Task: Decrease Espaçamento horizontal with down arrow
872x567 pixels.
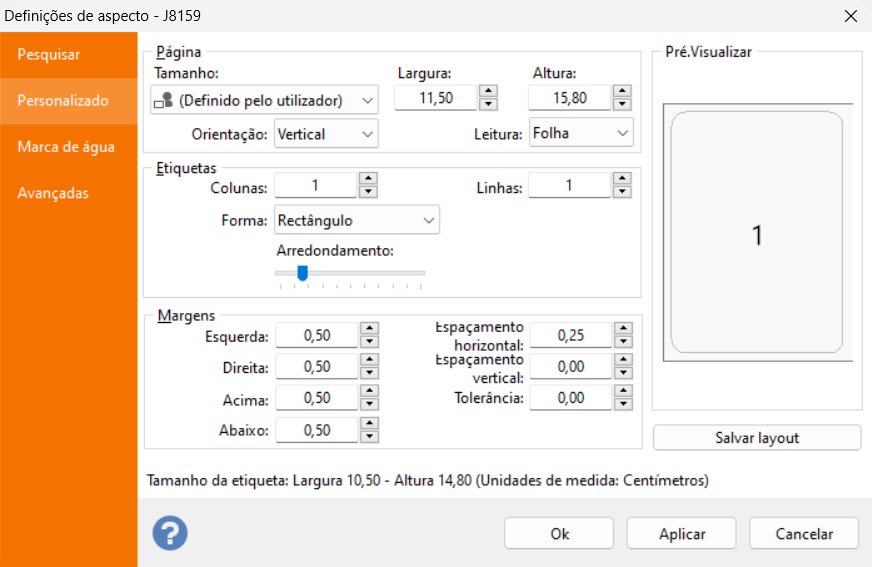Action: (623, 342)
